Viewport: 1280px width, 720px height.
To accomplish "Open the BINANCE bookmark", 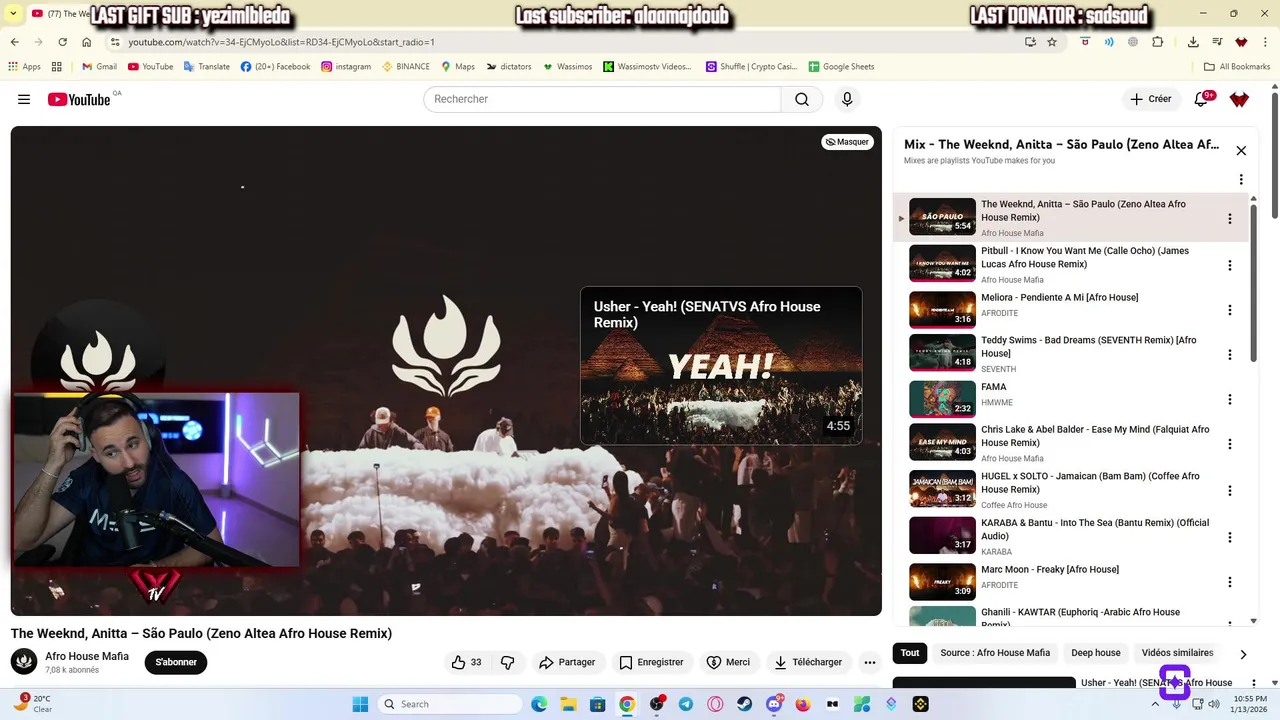I will click(x=405, y=67).
